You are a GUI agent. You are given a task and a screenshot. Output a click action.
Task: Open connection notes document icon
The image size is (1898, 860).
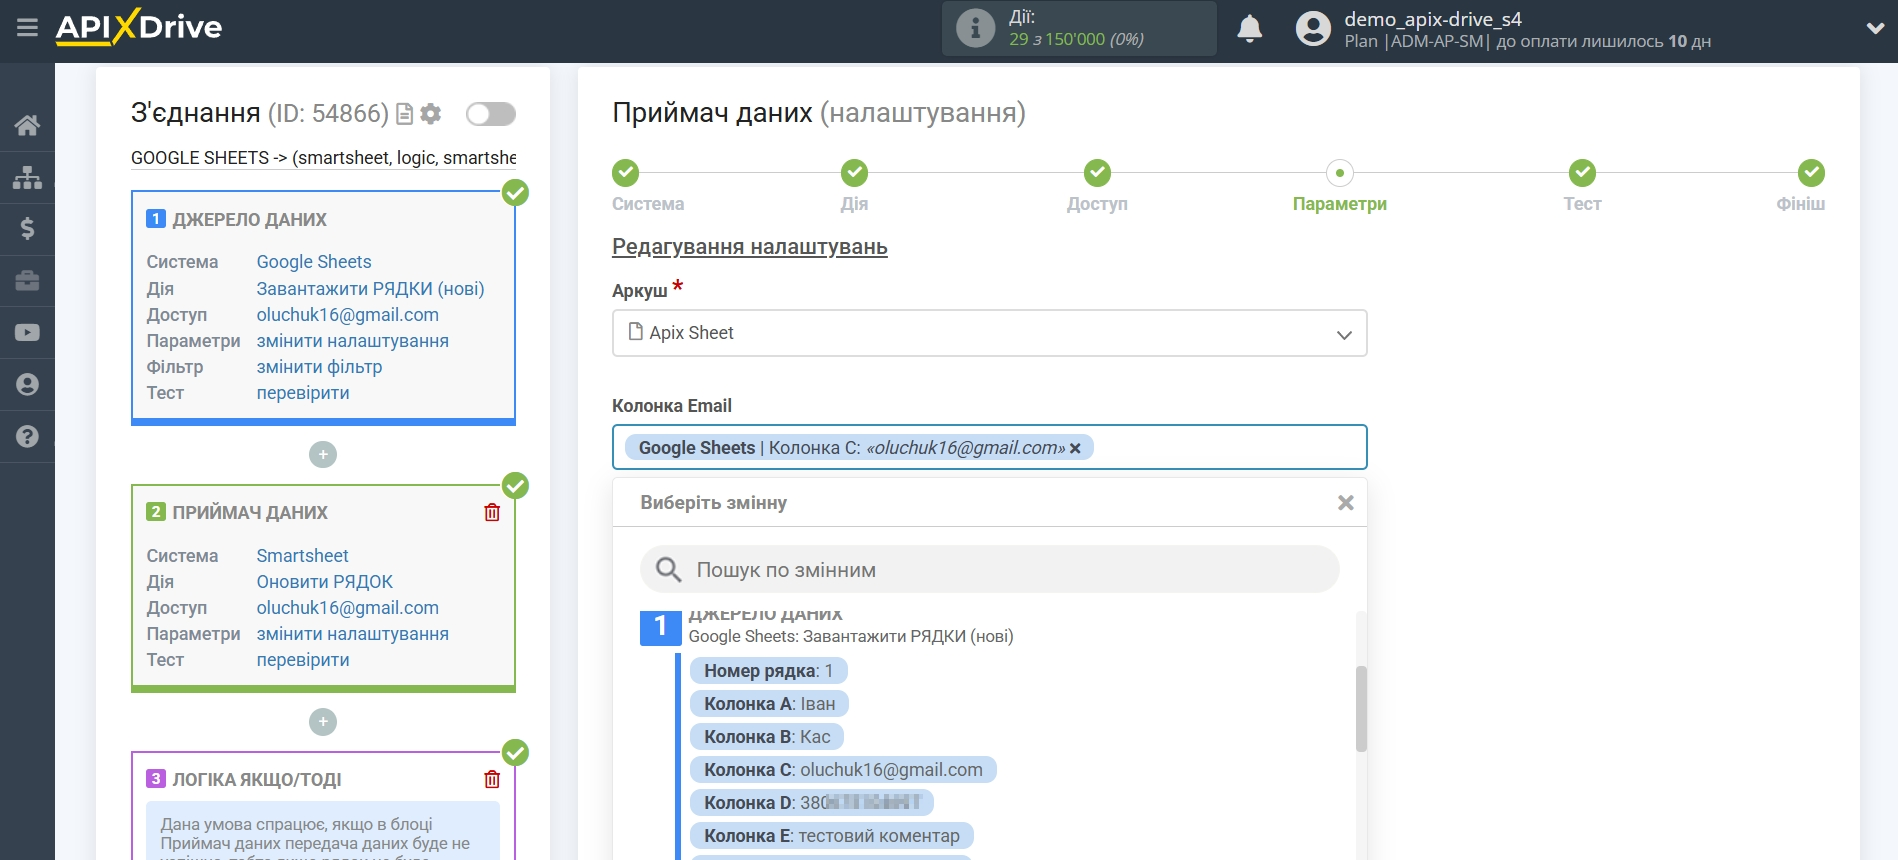[405, 114]
